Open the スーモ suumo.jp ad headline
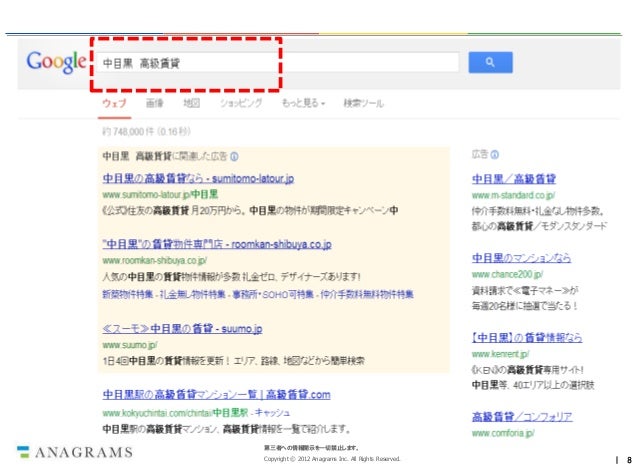Viewport: 638px width, 467px height. click(x=182, y=329)
